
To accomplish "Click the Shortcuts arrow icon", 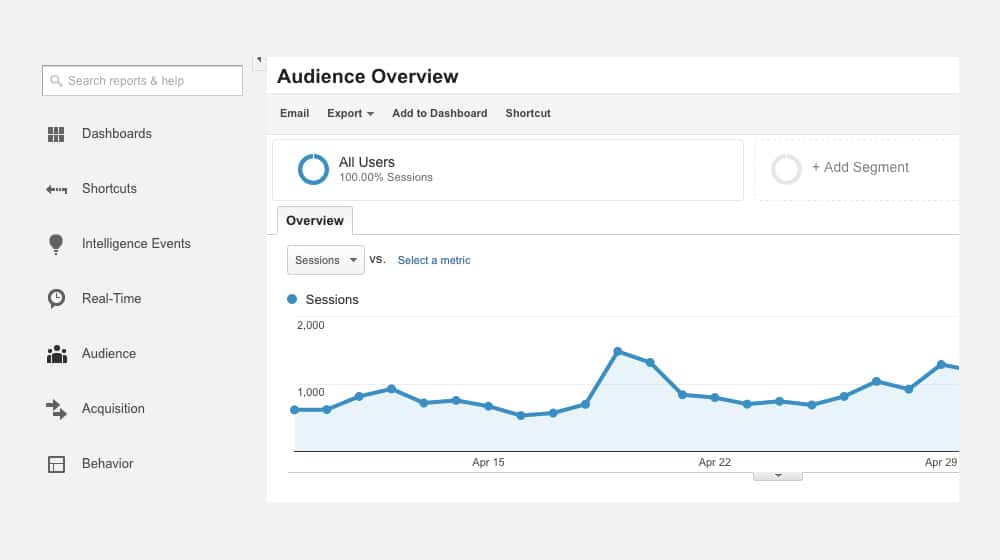I will coord(56,189).
